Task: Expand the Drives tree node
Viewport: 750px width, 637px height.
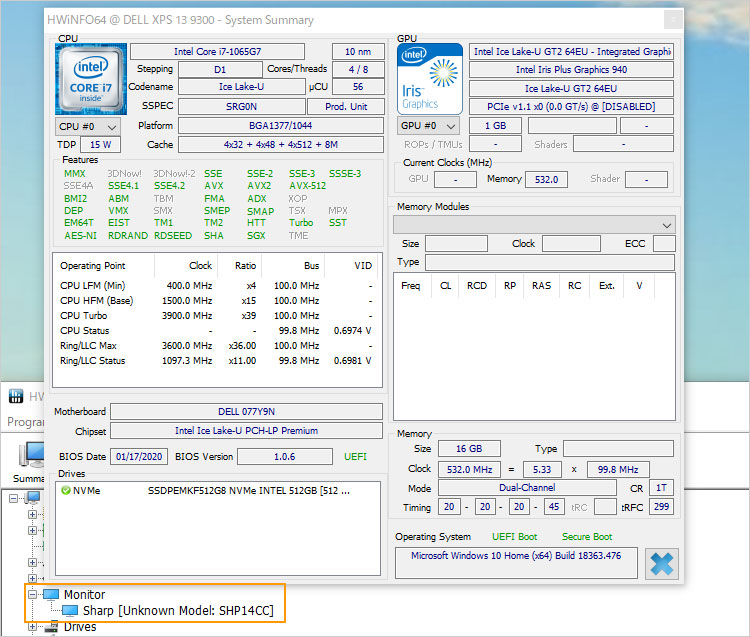Action: click(33, 626)
